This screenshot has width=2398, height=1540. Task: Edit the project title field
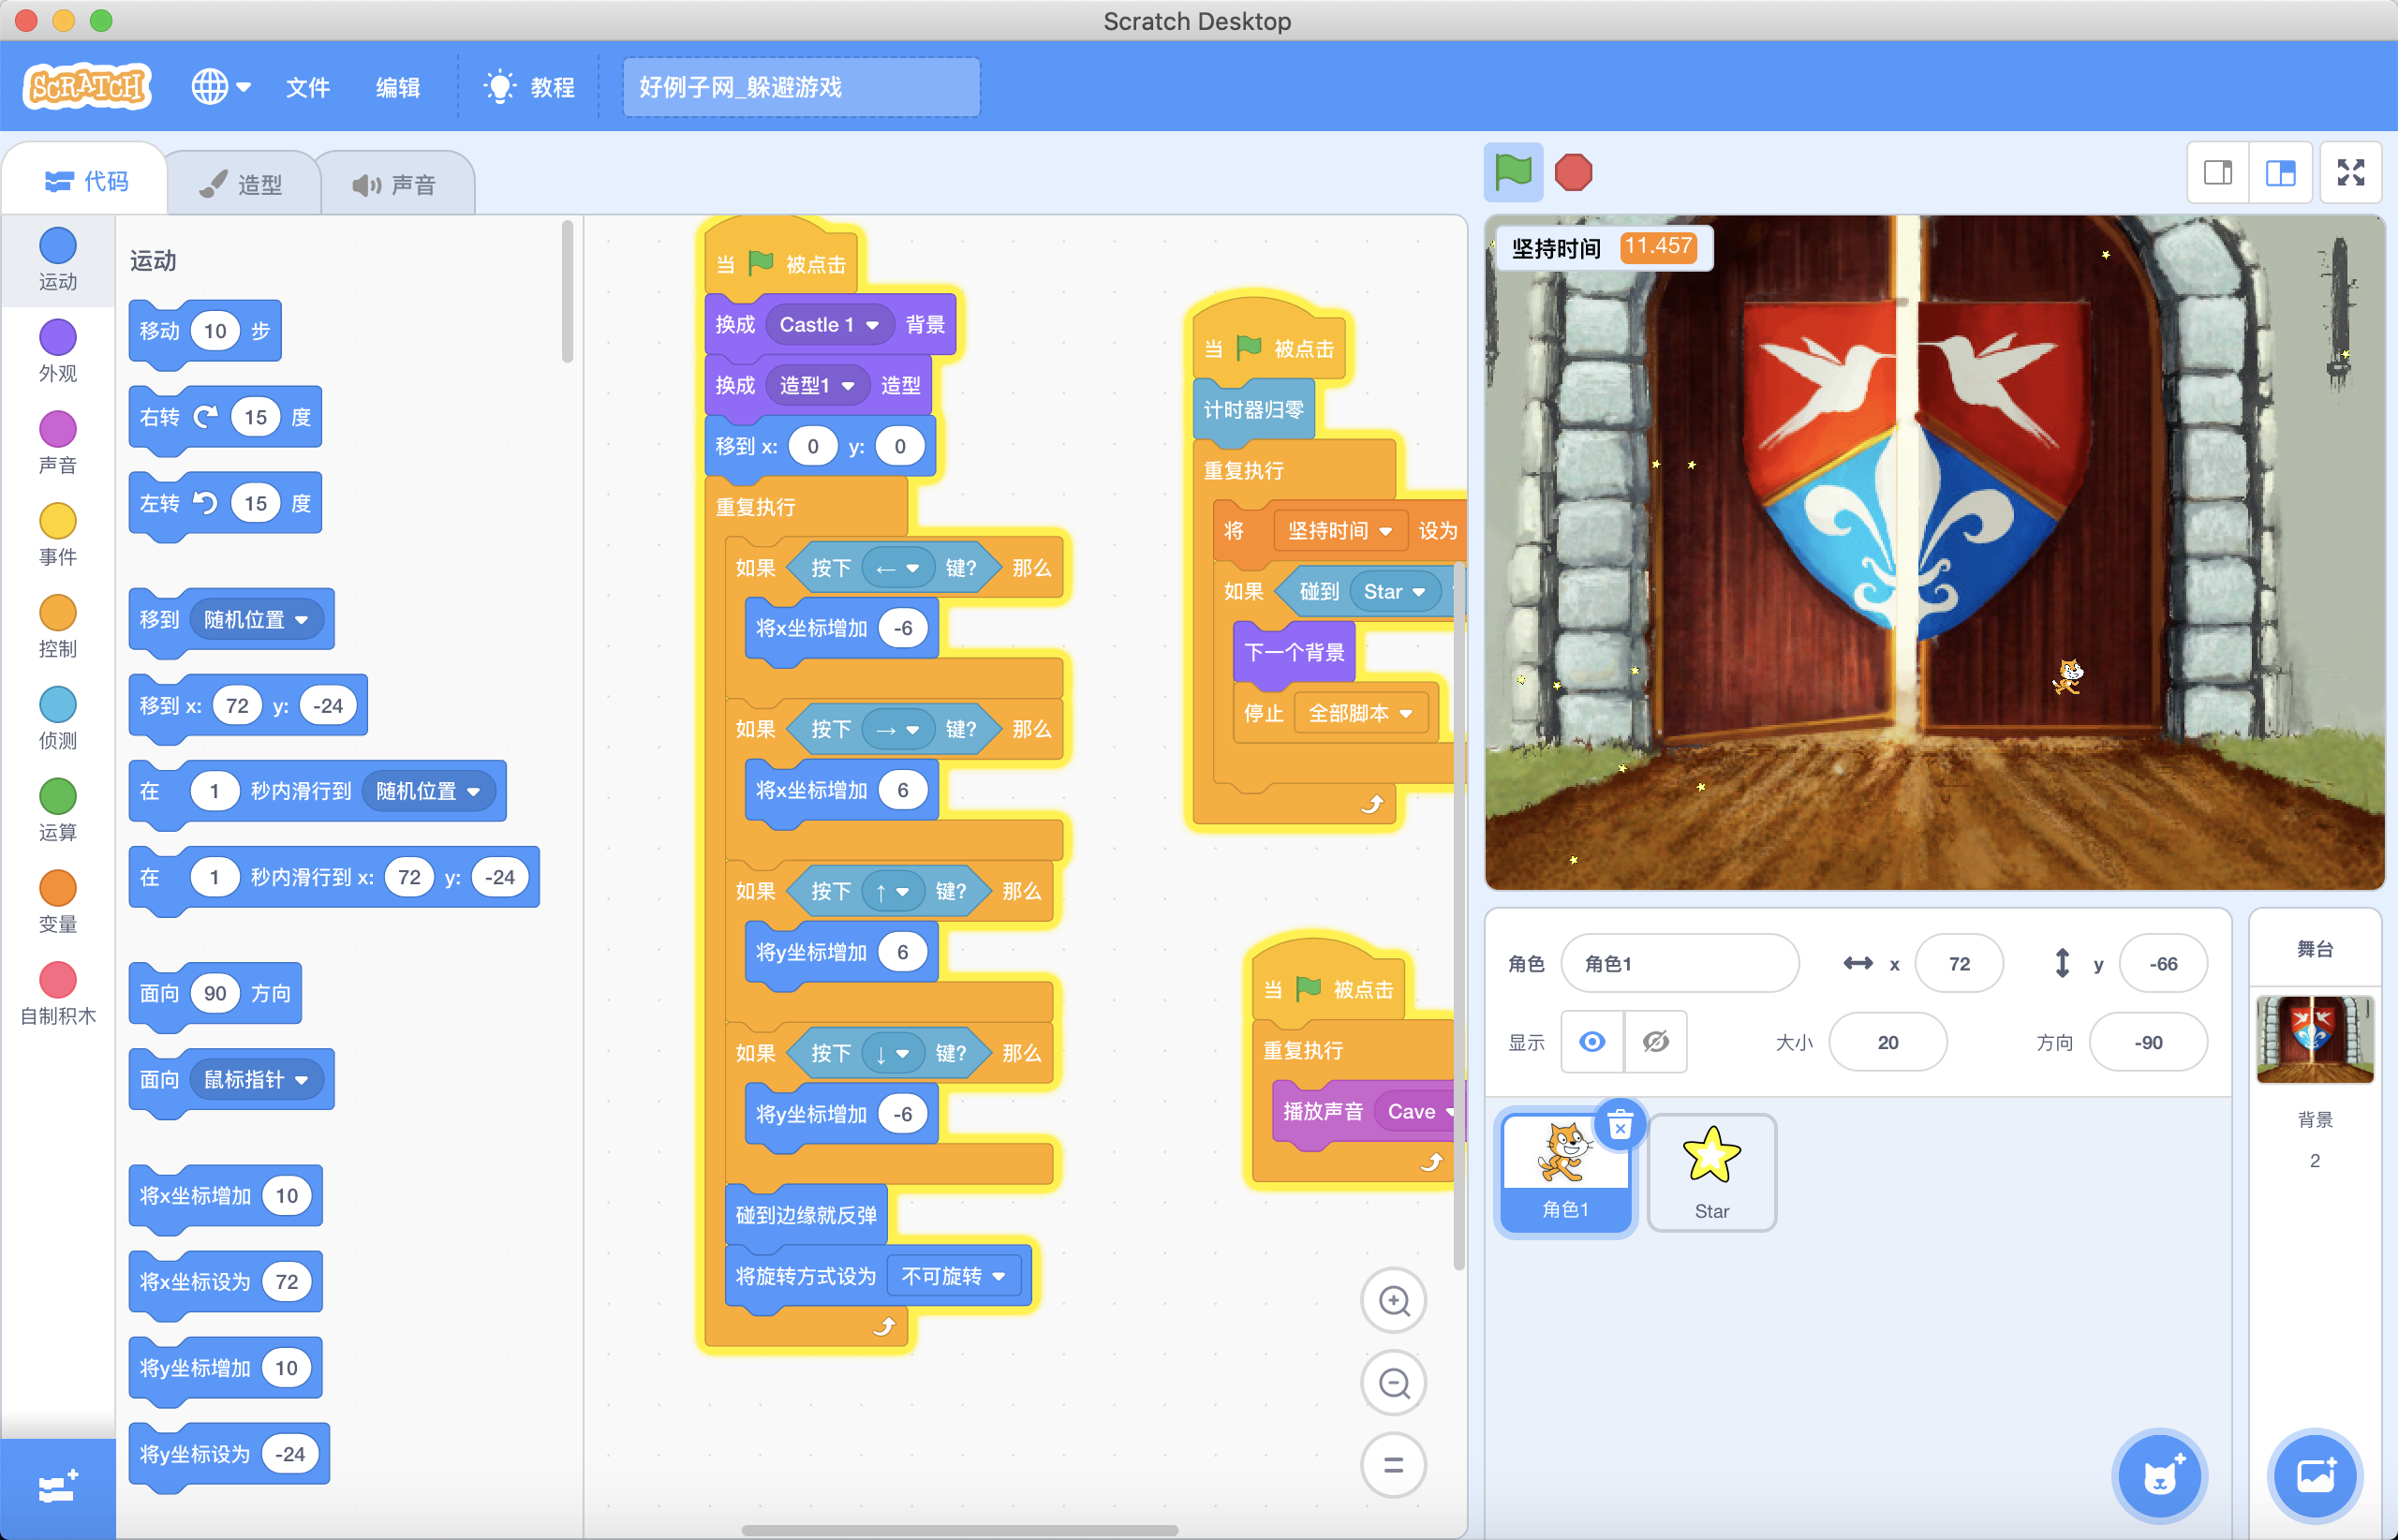click(801, 87)
